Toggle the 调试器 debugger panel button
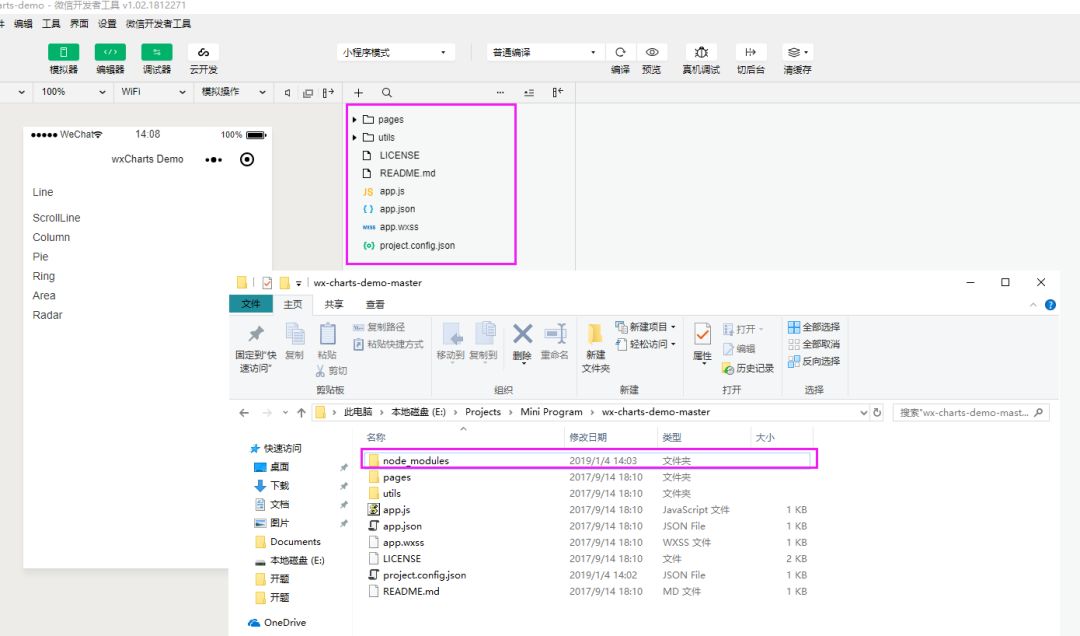 tap(156, 52)
